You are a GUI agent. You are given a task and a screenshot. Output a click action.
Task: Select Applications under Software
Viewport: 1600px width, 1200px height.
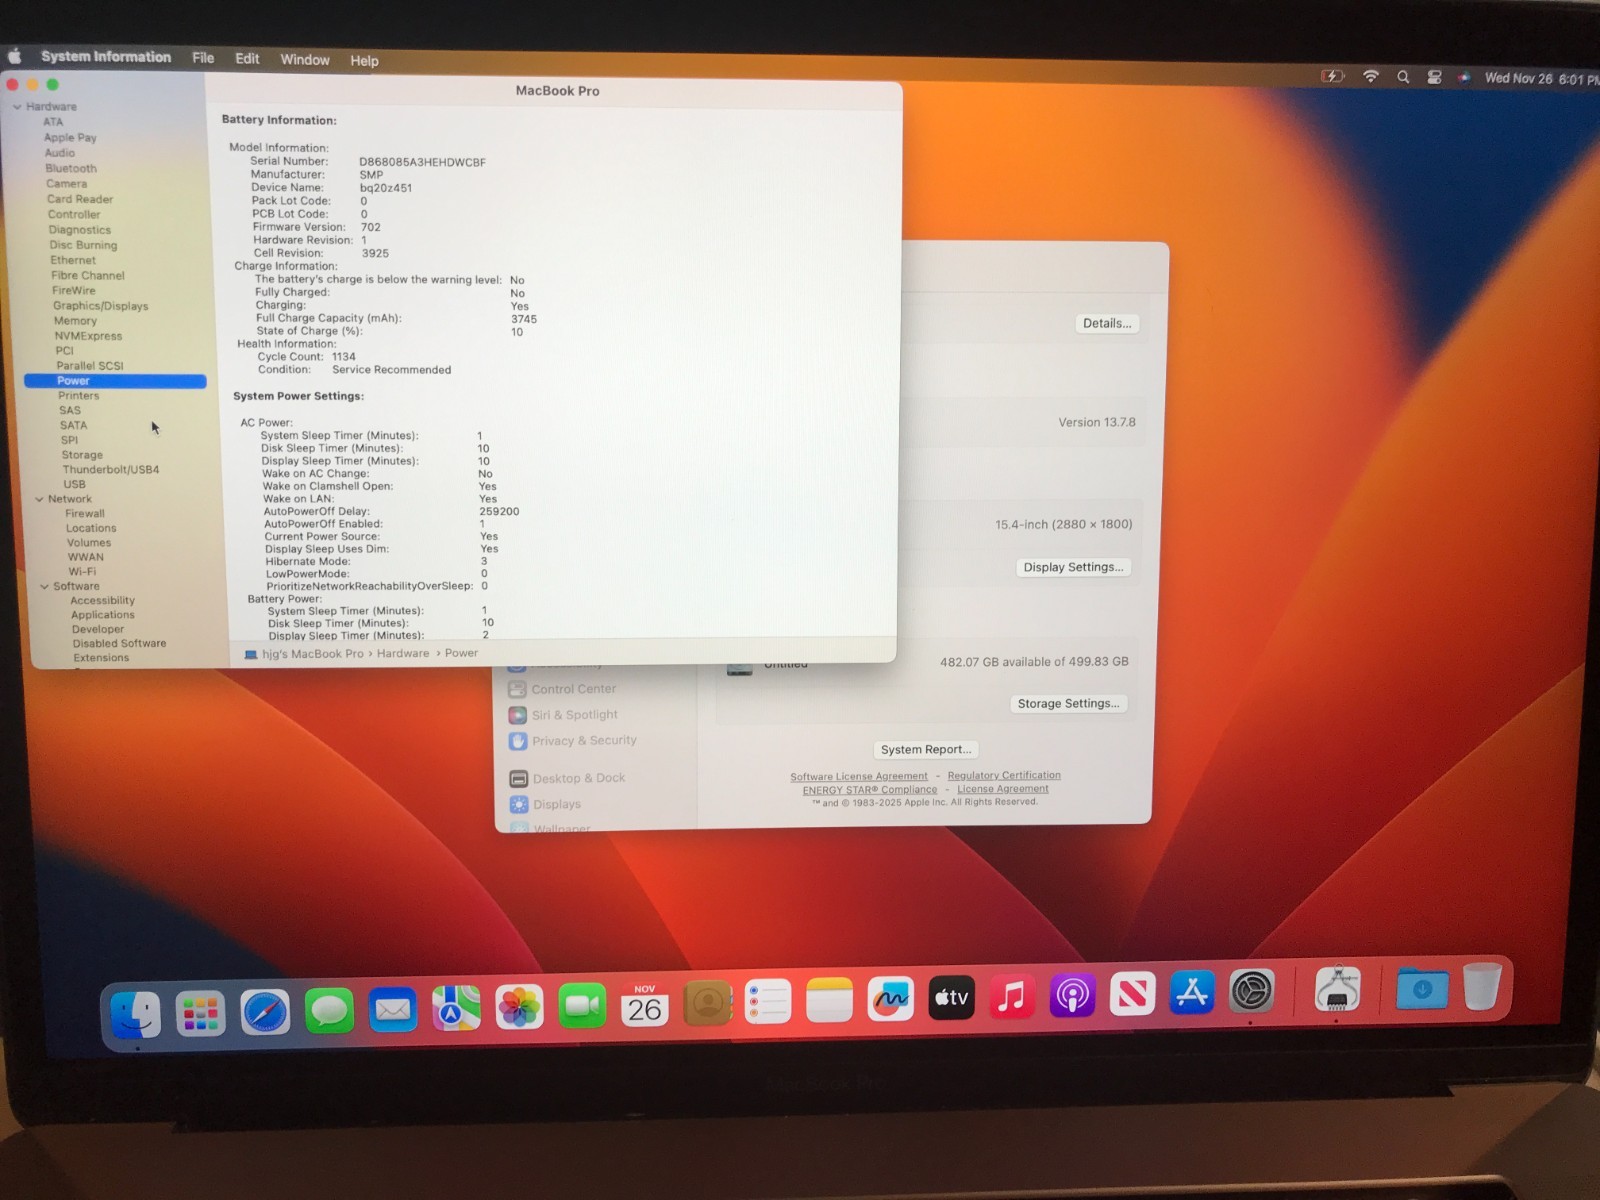pyautogui.click(x=103, y=615)
